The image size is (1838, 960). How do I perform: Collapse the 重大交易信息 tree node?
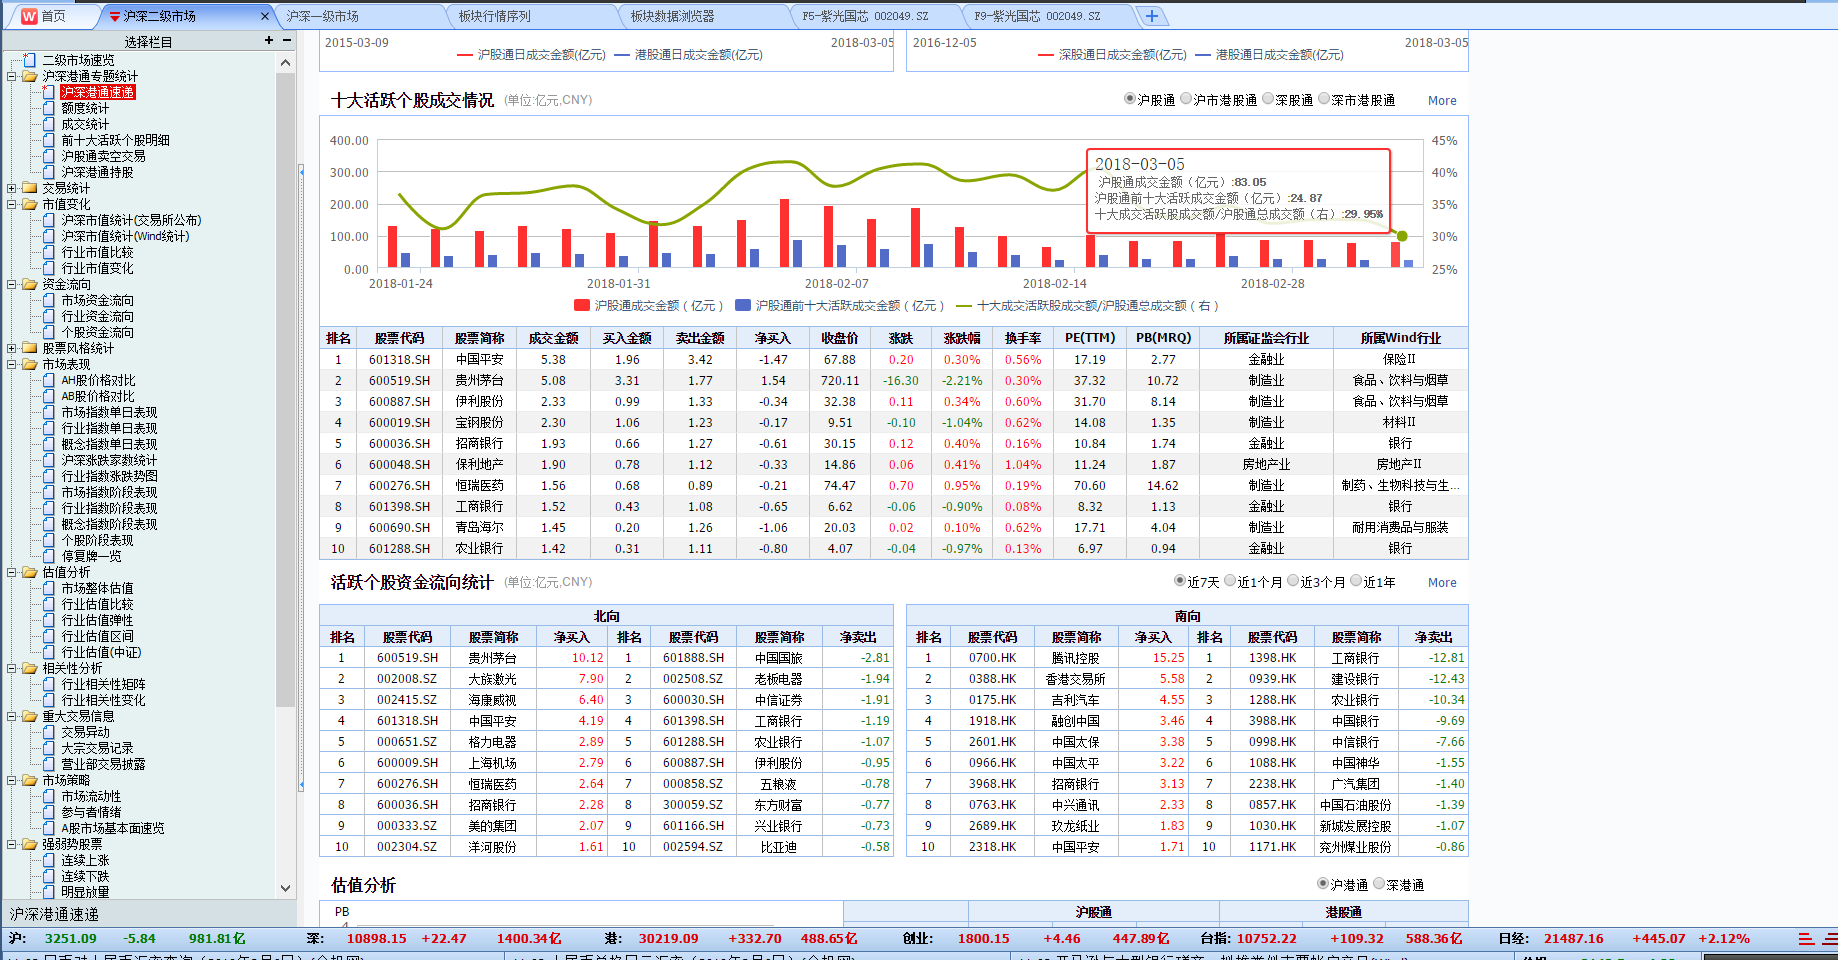click(12, 716)
